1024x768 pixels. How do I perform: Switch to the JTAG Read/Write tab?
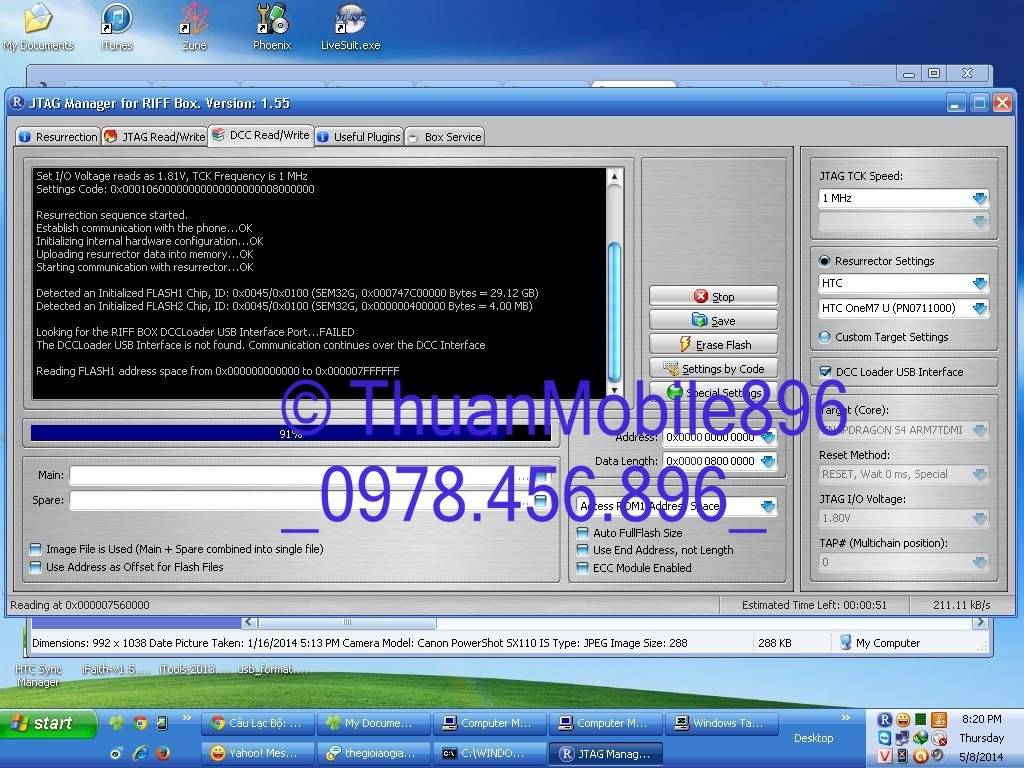point(155,137)
